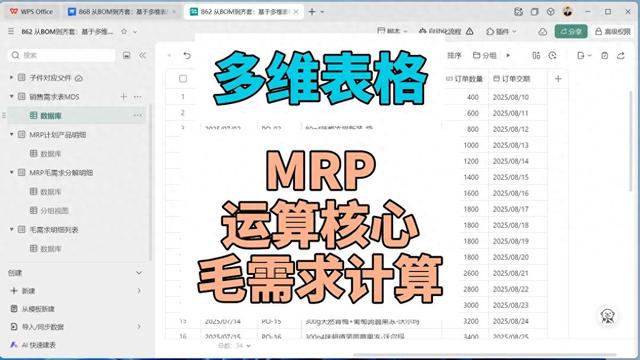
Task: Open more options for the selected 数据库 view
Action: pos(138,116)
